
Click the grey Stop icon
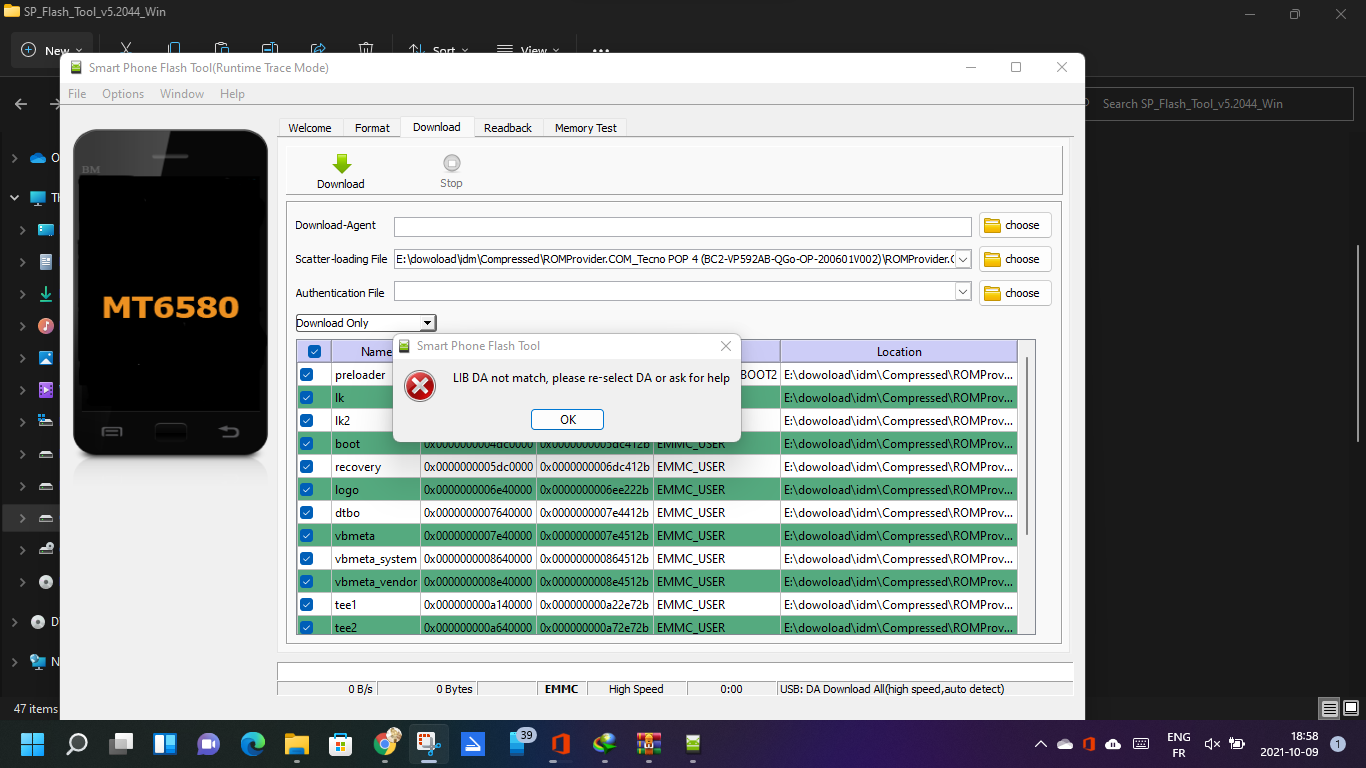[x=451, y=163]
